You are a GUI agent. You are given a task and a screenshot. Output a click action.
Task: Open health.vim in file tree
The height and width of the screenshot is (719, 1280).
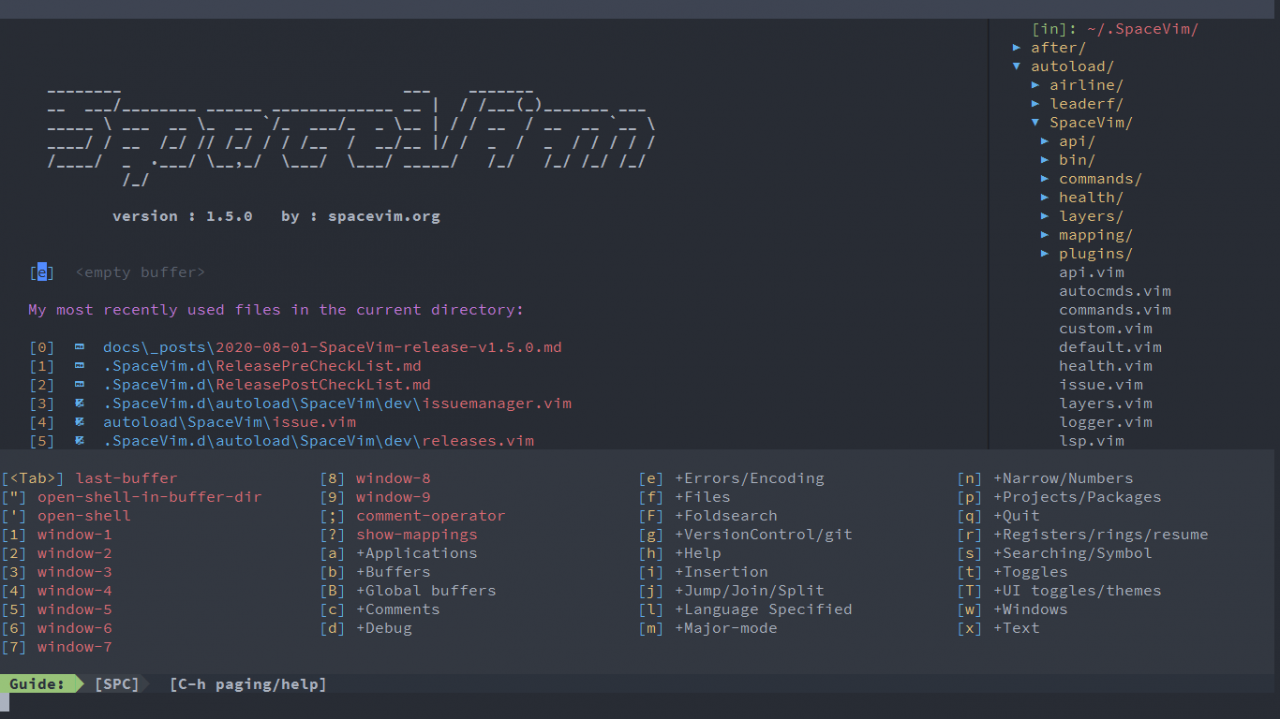(1105, 366)
